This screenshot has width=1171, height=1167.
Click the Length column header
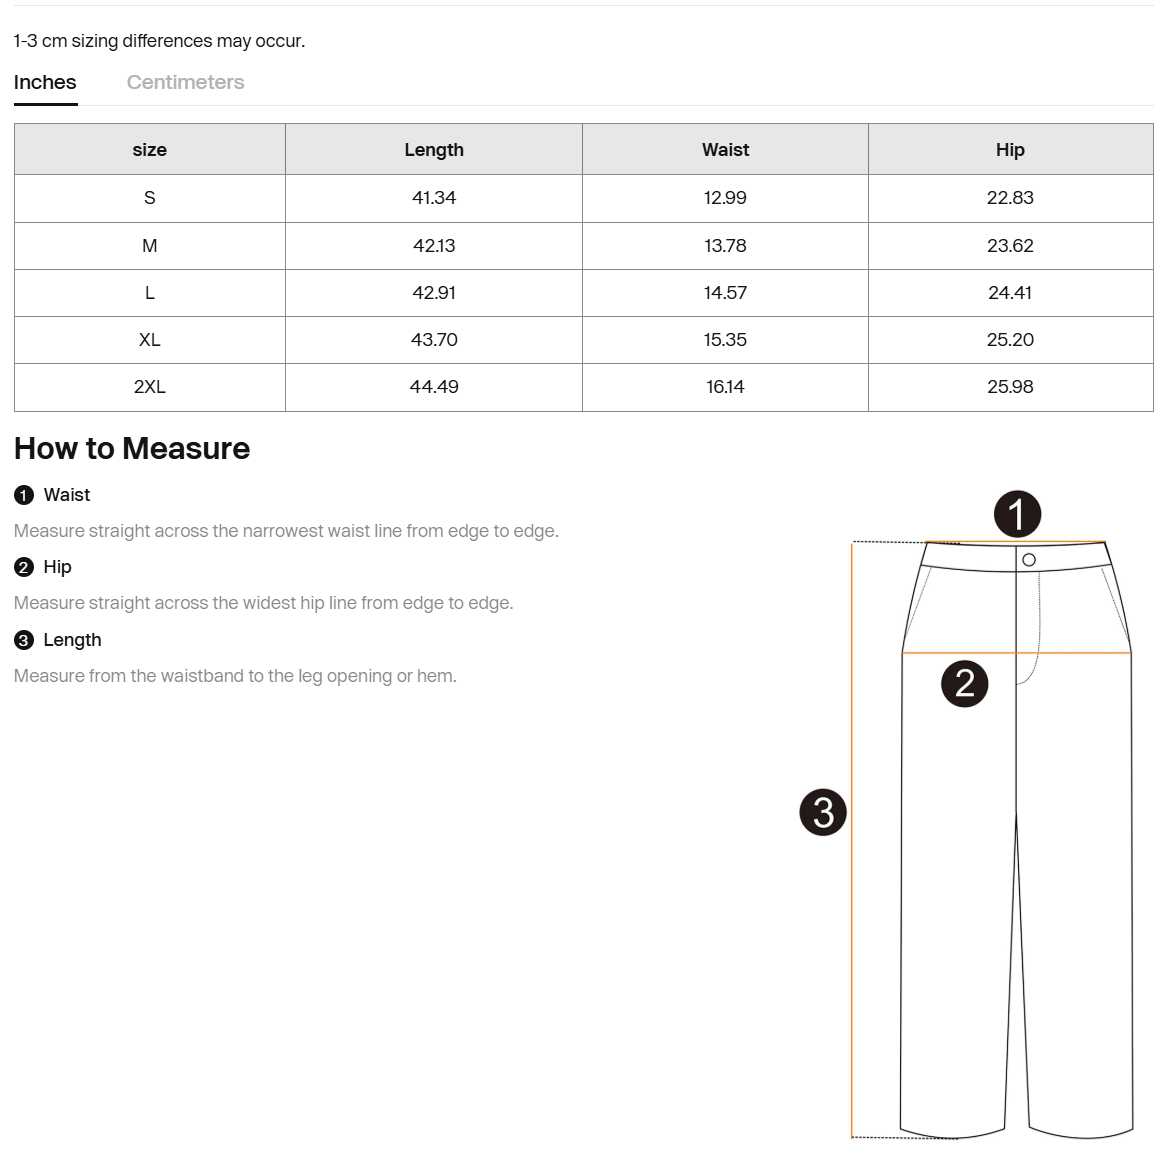click(434, 149)
